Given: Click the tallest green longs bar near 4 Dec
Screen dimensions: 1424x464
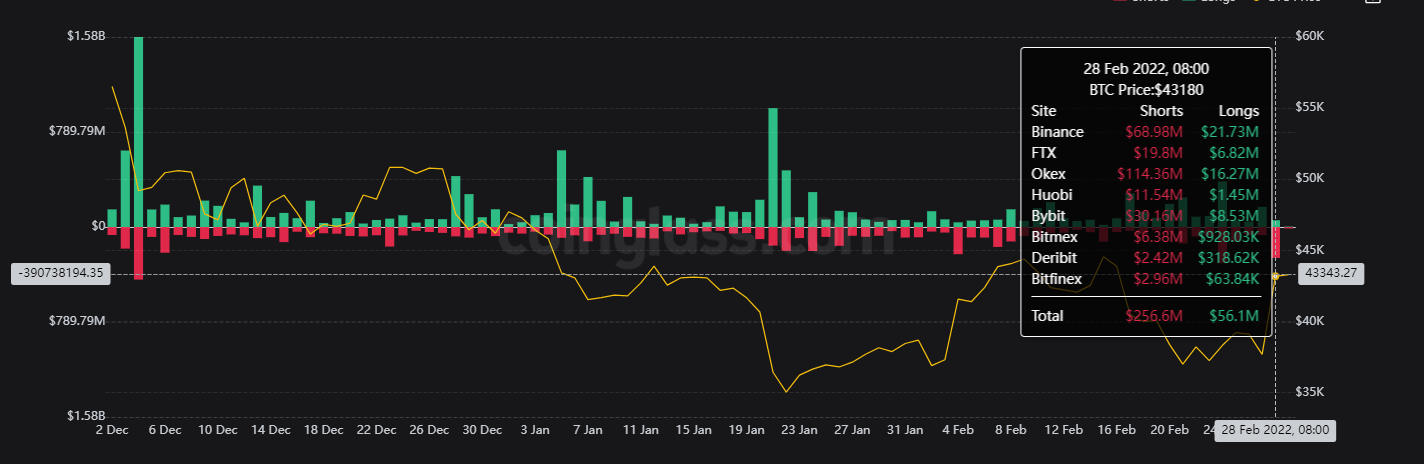Looking at the screenshot, I should coord(138,131).
